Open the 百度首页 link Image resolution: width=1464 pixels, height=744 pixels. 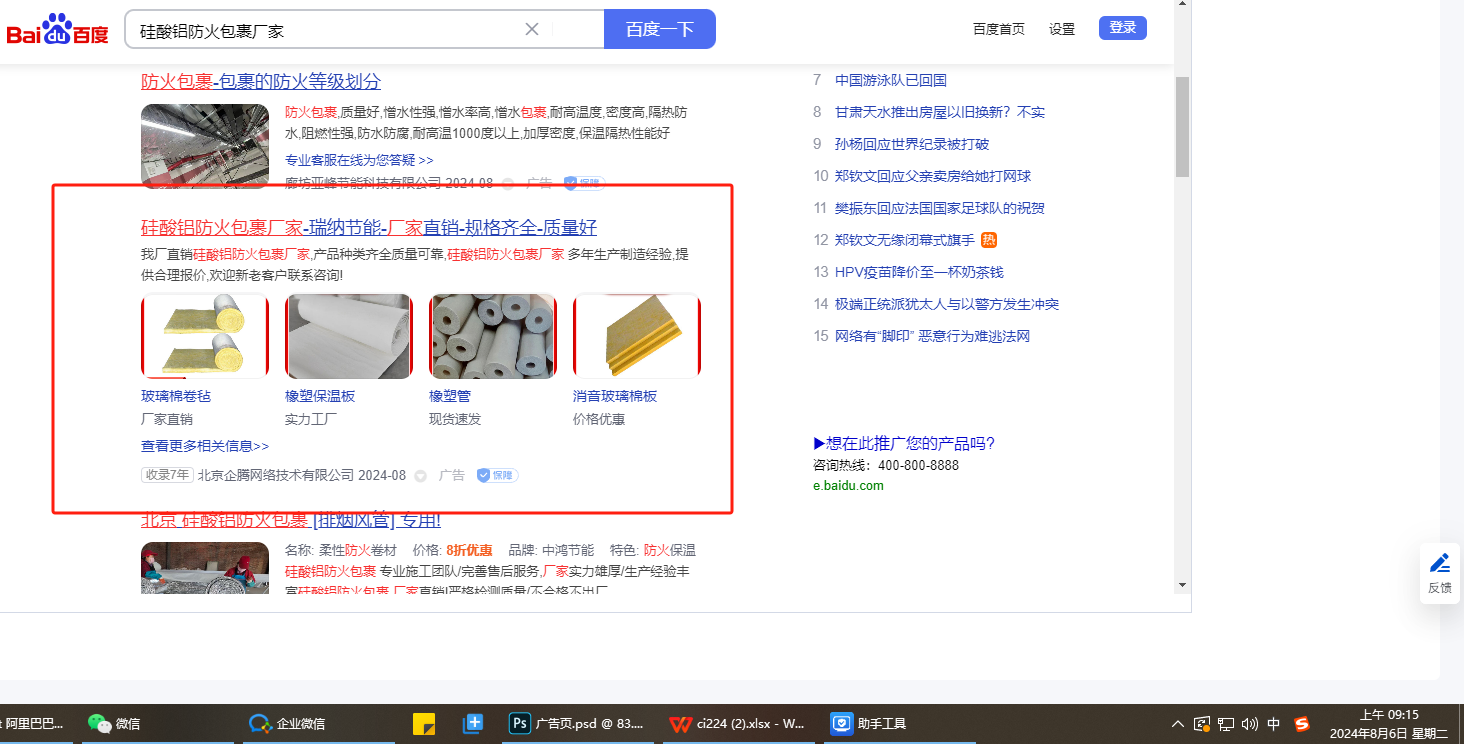[x=999, y=29]
